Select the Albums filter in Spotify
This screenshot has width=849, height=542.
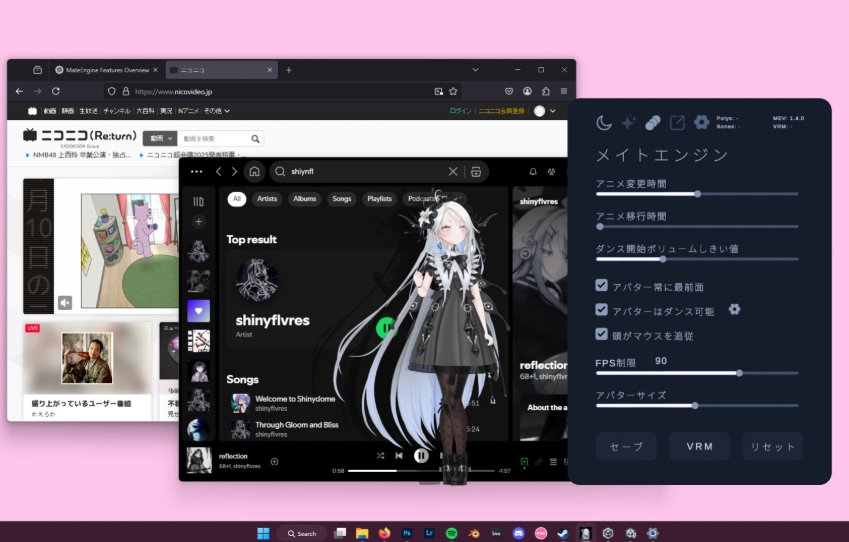[x=304, y=199]
